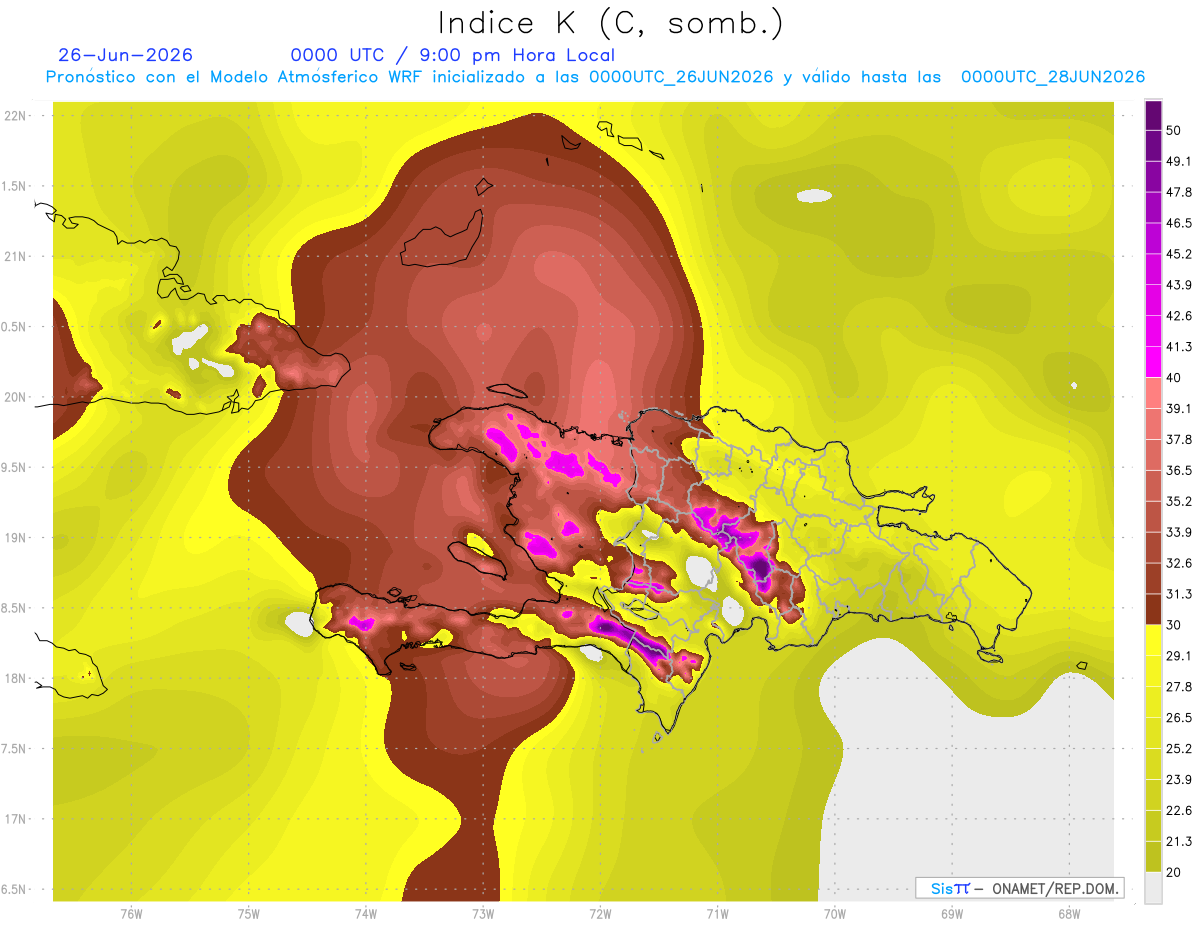Select the '26-Jun-2026' date text
Screen dimensions: 1200x927
coord(126,55)
